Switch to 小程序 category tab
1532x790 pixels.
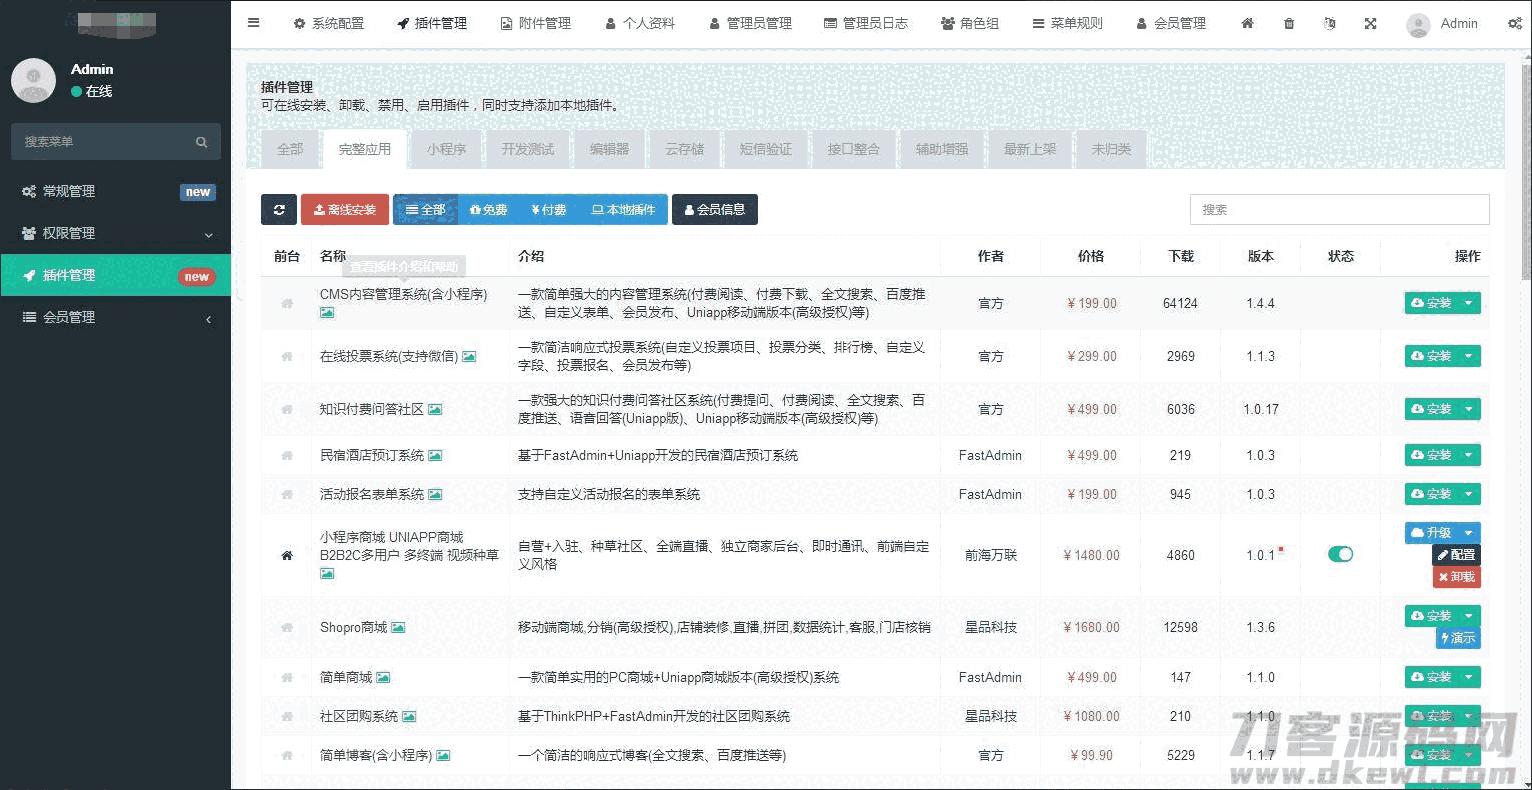pyautogui.click(x=446, y=149)
